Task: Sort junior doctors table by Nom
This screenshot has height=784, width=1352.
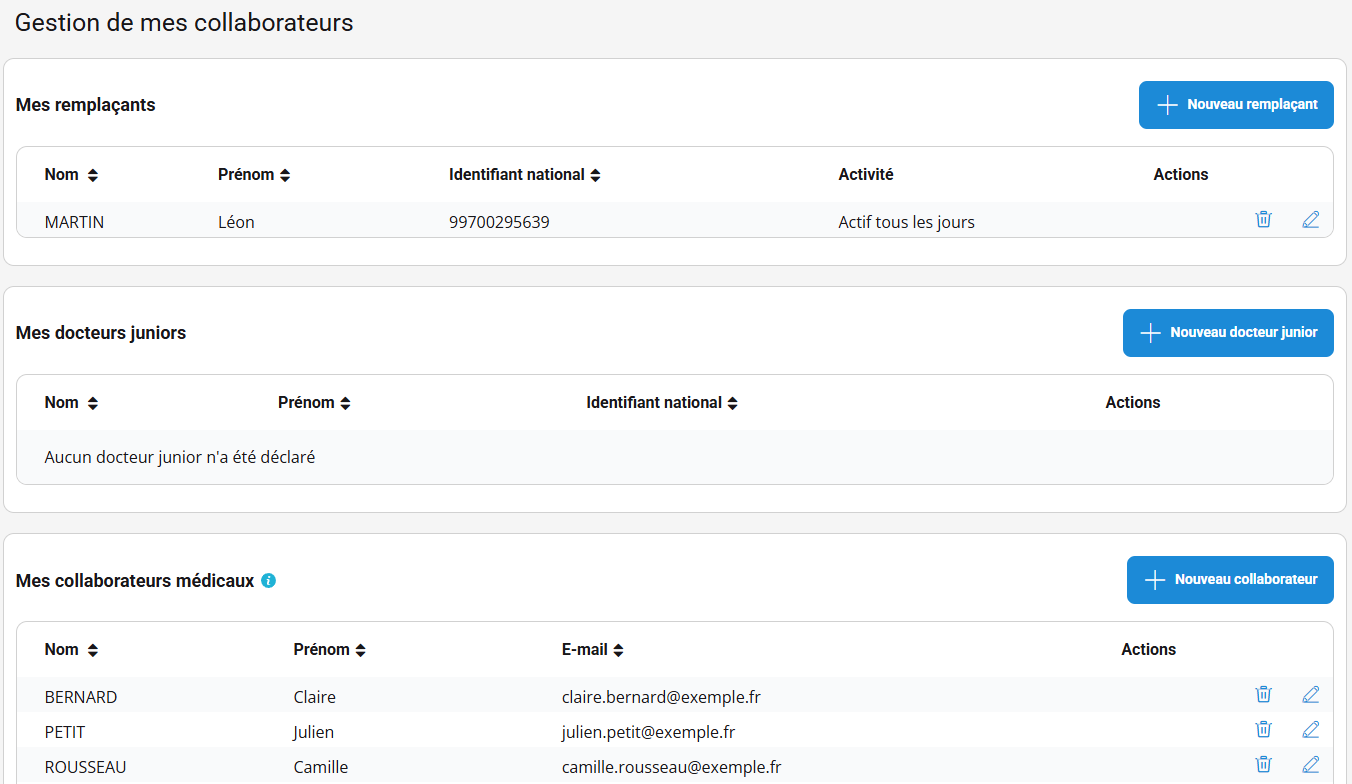Action: click(x=93, y=403)
